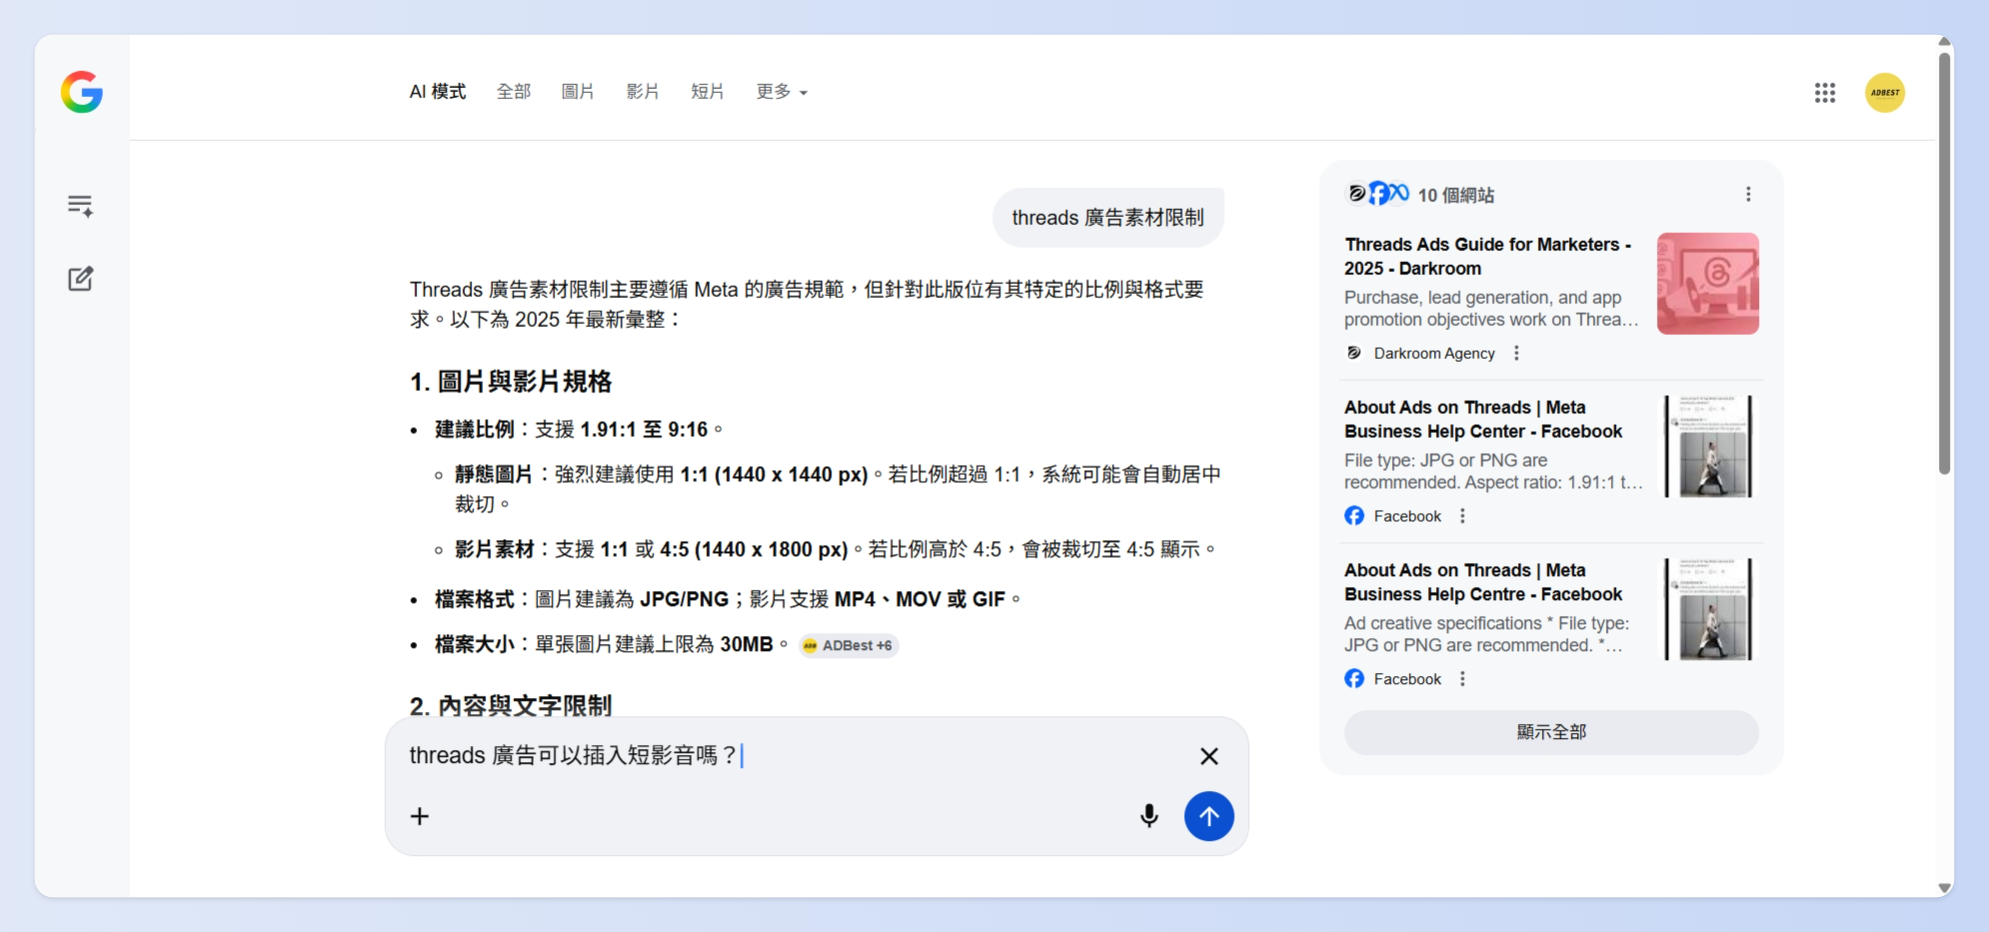Screen dimensions: 1989x932
Task: Submit the question with the blue arrow
Action: point(1209,816)
